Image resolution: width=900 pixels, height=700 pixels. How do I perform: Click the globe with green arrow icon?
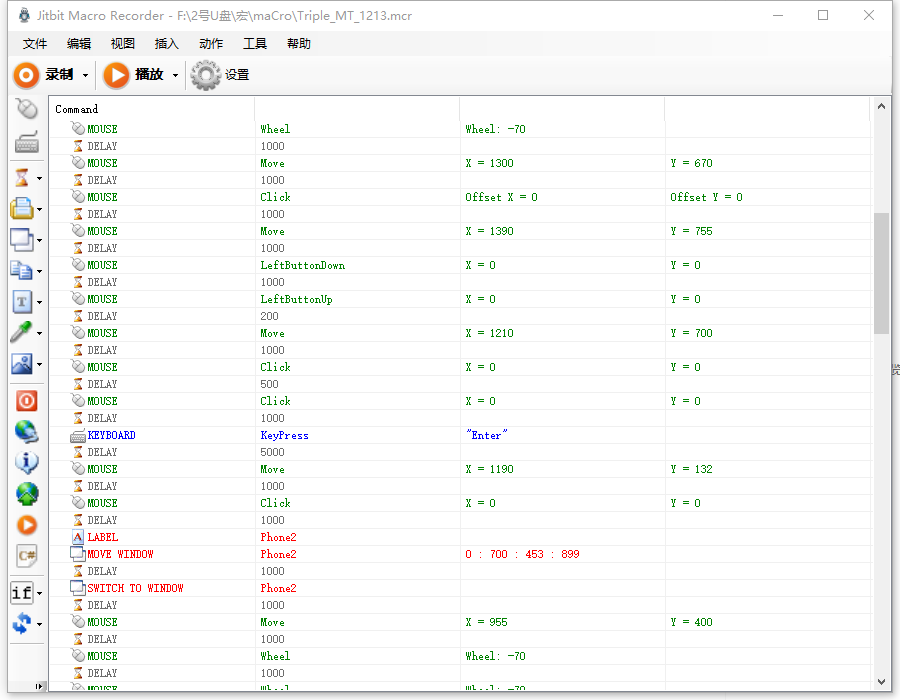click(x=26, y=493)
